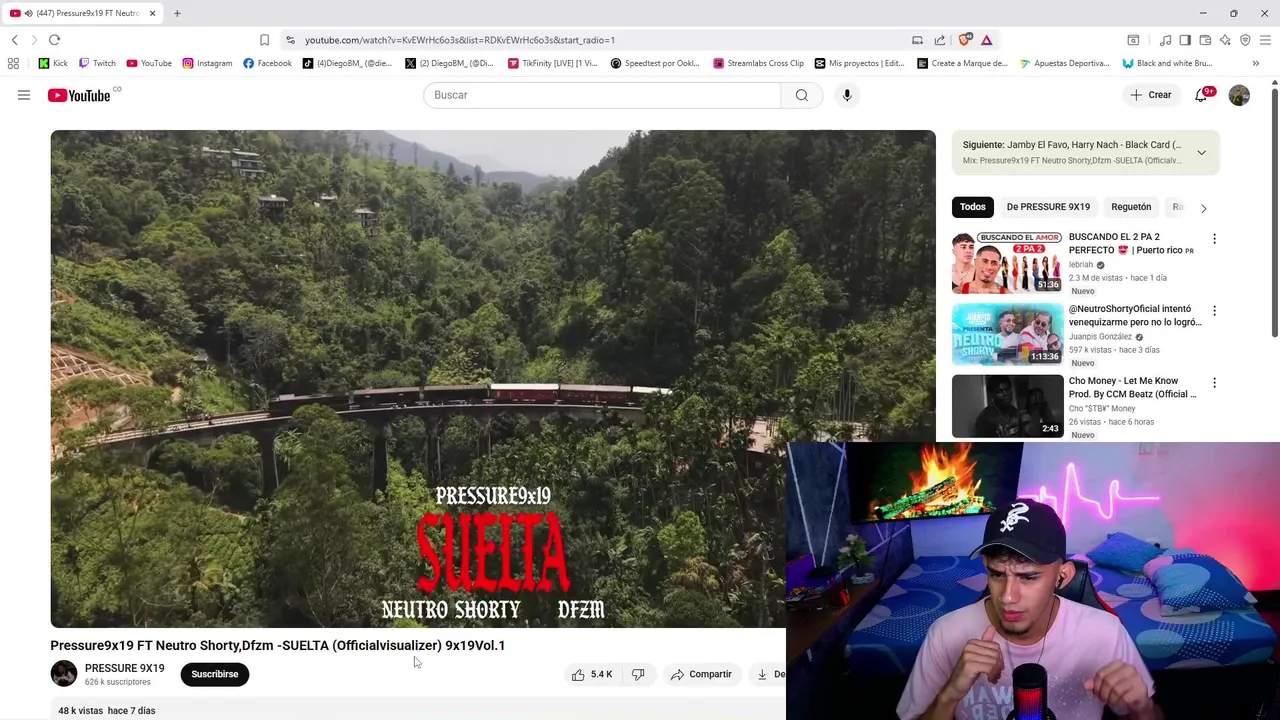Expand the mix playlist queue
1280x720 pixels.
tap(1201, 153)
